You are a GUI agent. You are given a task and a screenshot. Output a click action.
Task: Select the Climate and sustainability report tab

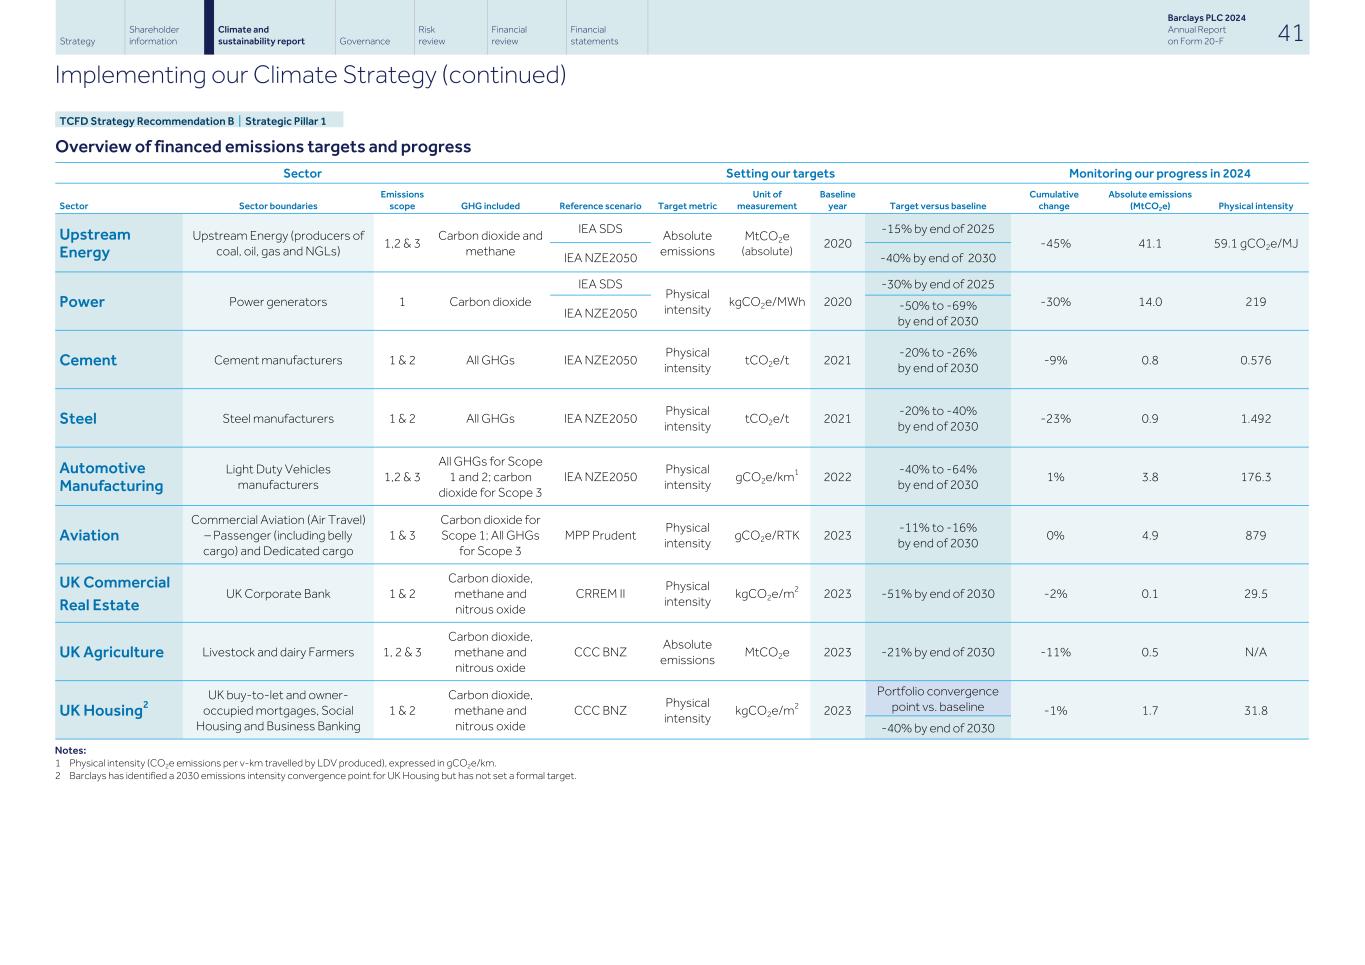tap(262, 34)
